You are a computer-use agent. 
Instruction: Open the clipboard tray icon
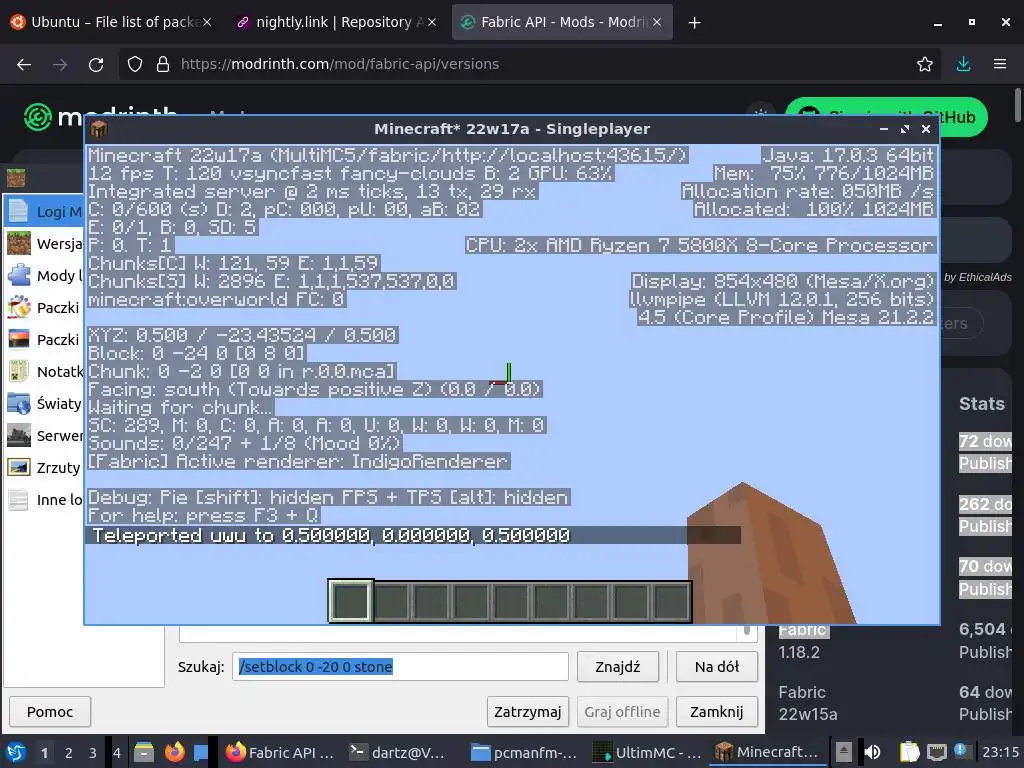coord(909,752)
